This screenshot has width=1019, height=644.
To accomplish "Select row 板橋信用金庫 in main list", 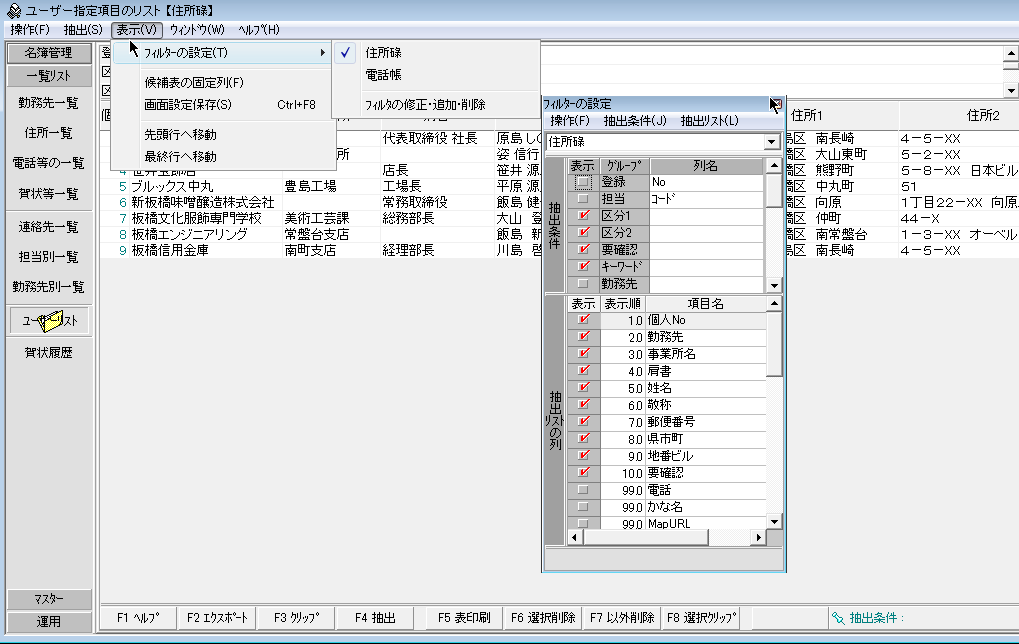I will [x=170, y=250].
